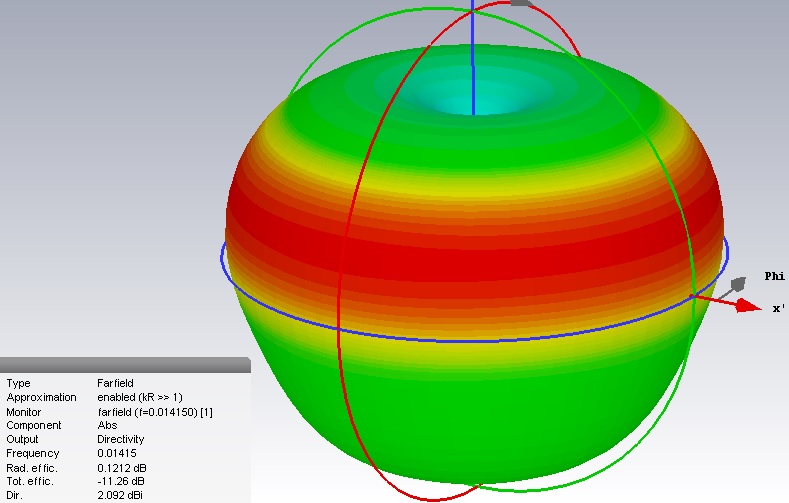Screen dimensions: 789x503
Task: Click the red x' axis arrowhead
Action: (x=748, y=305)
